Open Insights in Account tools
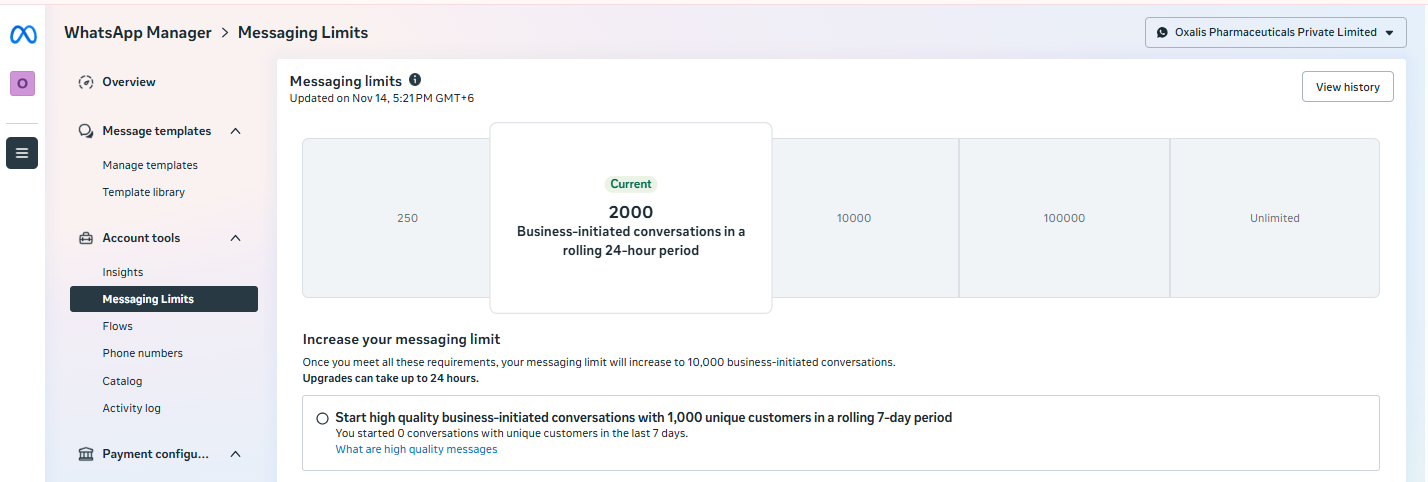This screenshot has height=482, width=1428. pos(122,272)
